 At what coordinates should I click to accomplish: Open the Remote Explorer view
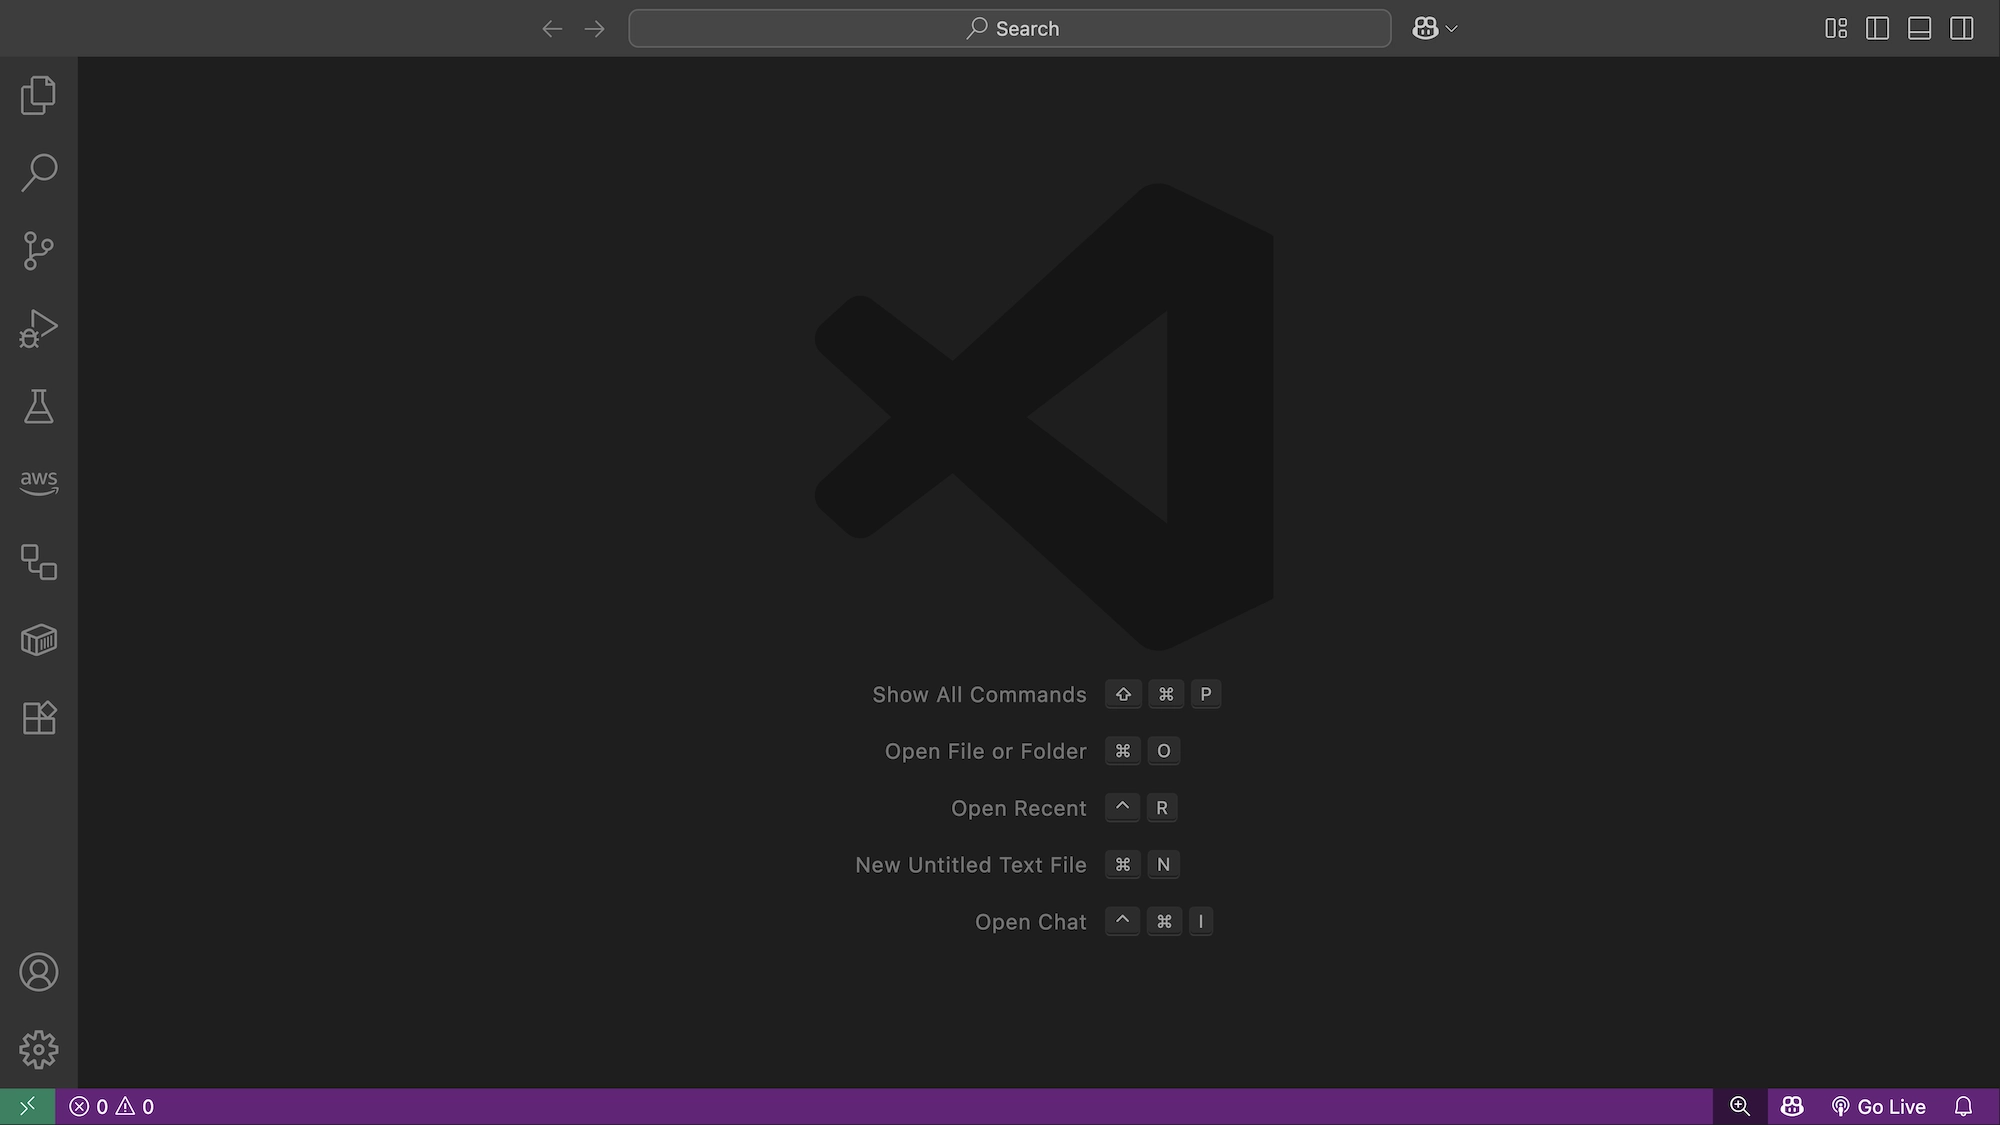pos(38,562)
